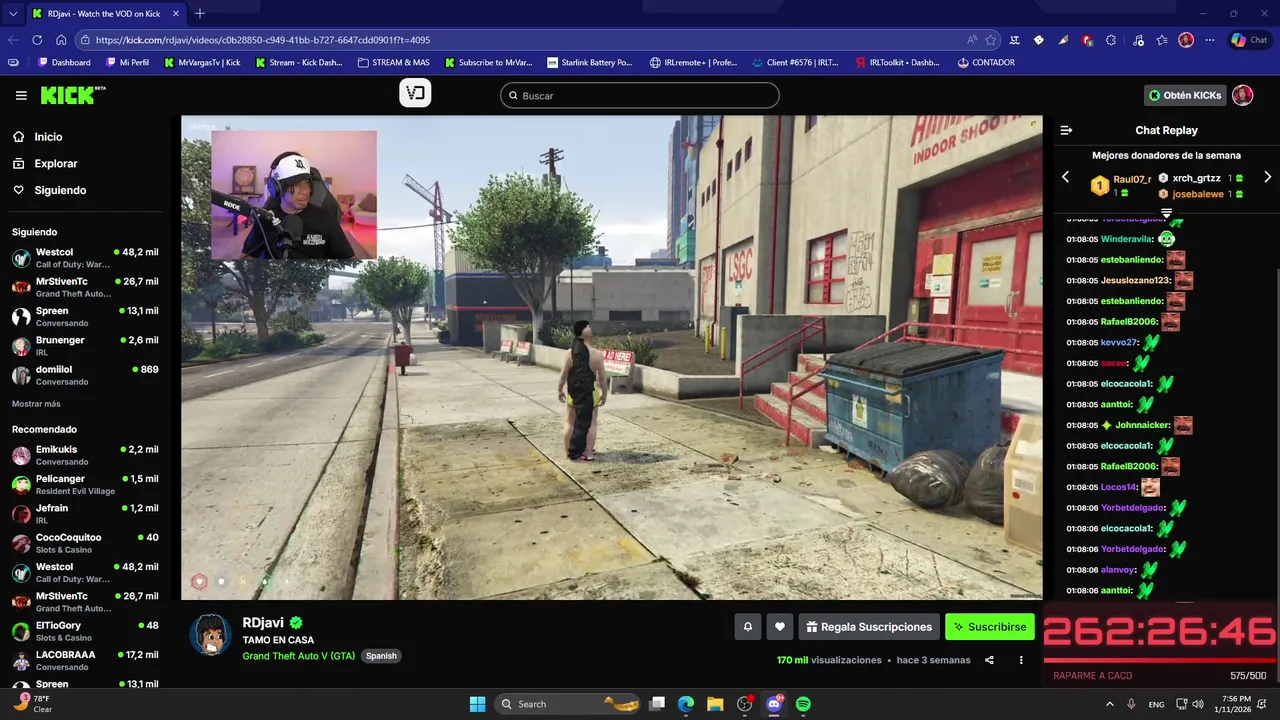The height and width of the screenshot is (720, 1280).
Task: Add page to favorites with the star icon
Action: (991, 40)
